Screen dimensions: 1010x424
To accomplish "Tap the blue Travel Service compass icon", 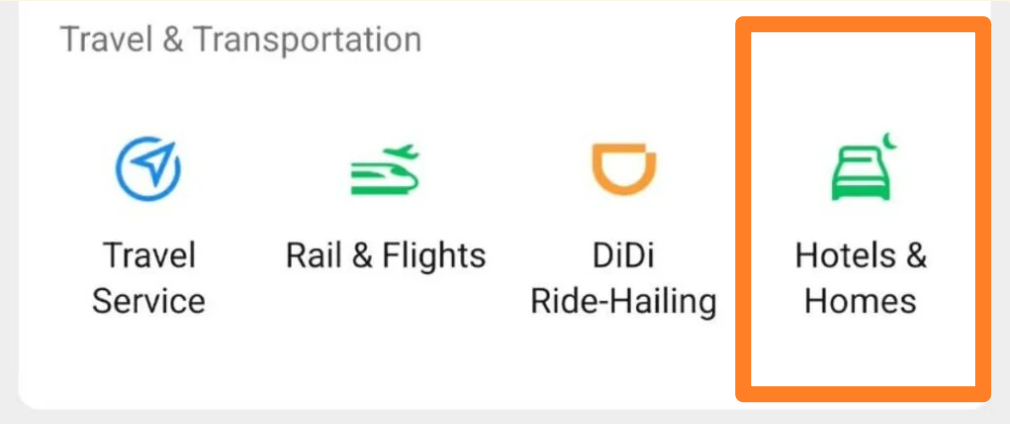I will pyautogui.click(x=147, y=170).
